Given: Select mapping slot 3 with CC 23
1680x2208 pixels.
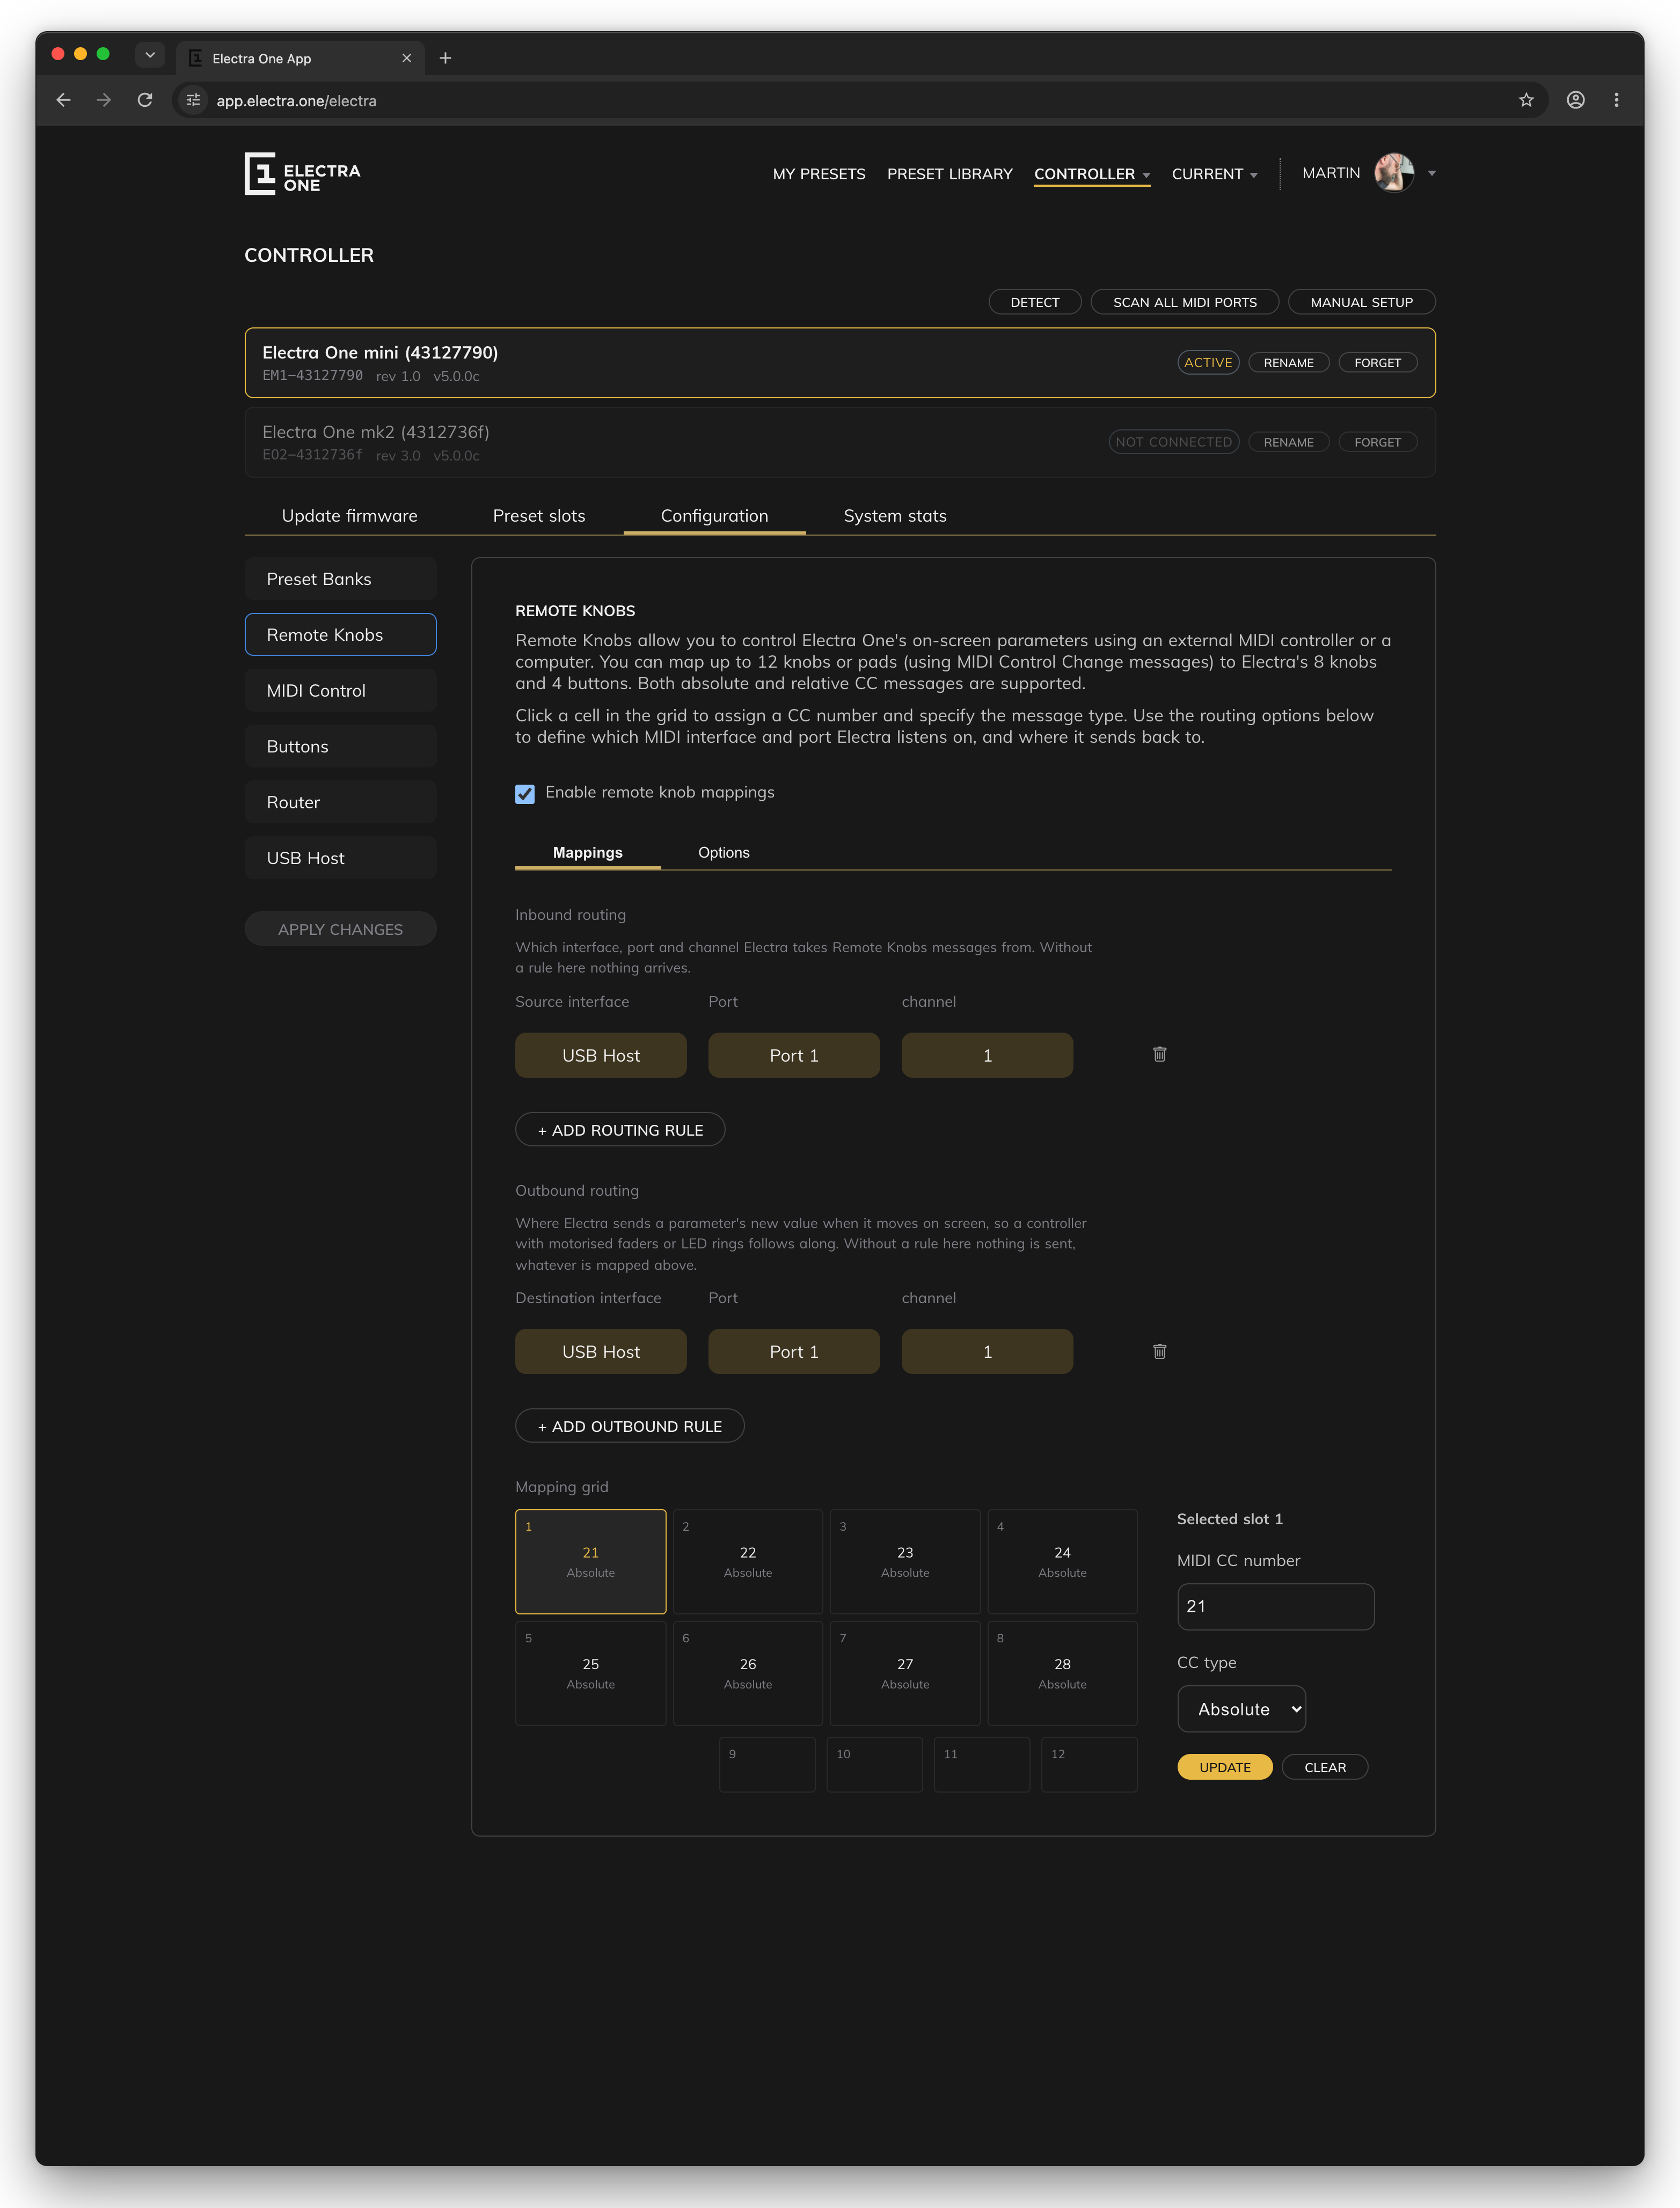Looking at the screenshot, I should click(x=905, y=1561).
